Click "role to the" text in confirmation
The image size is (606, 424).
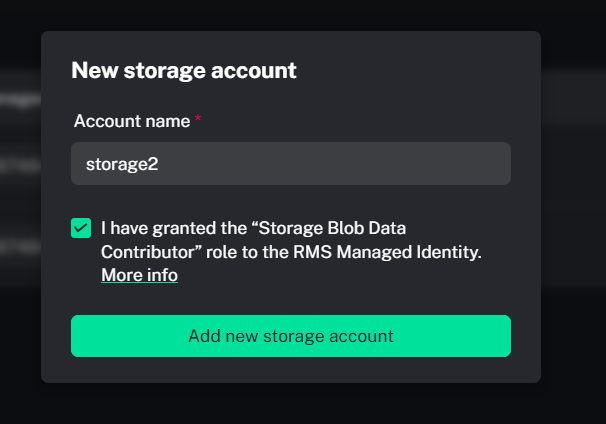247,252
